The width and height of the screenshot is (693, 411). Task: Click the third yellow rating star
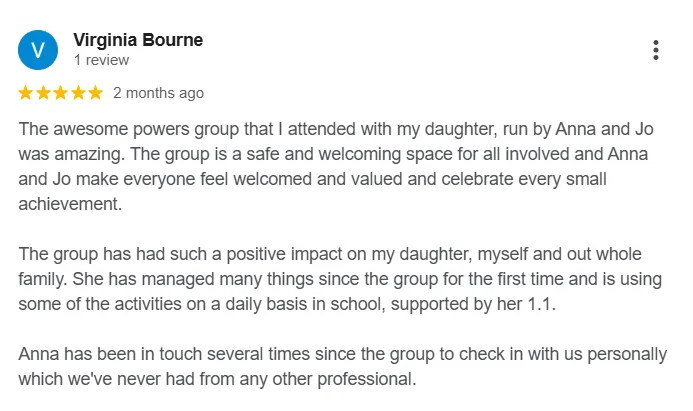(x=60, y=93)
